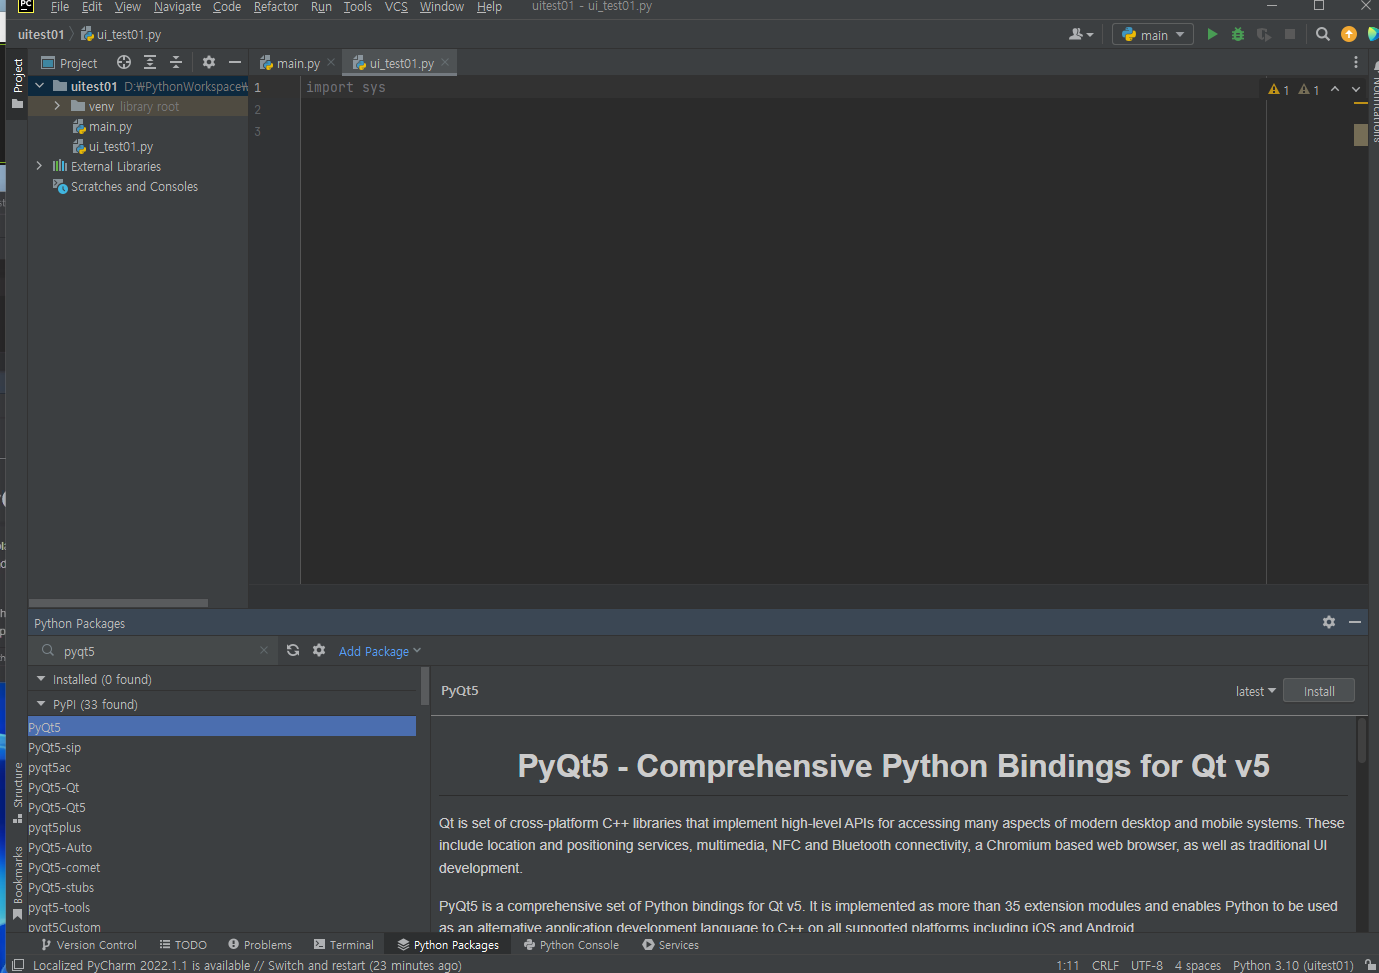Viewport: 1379px width, 973px height.
Task: Close the main.py editor tab
Action: tap(331, 62)
